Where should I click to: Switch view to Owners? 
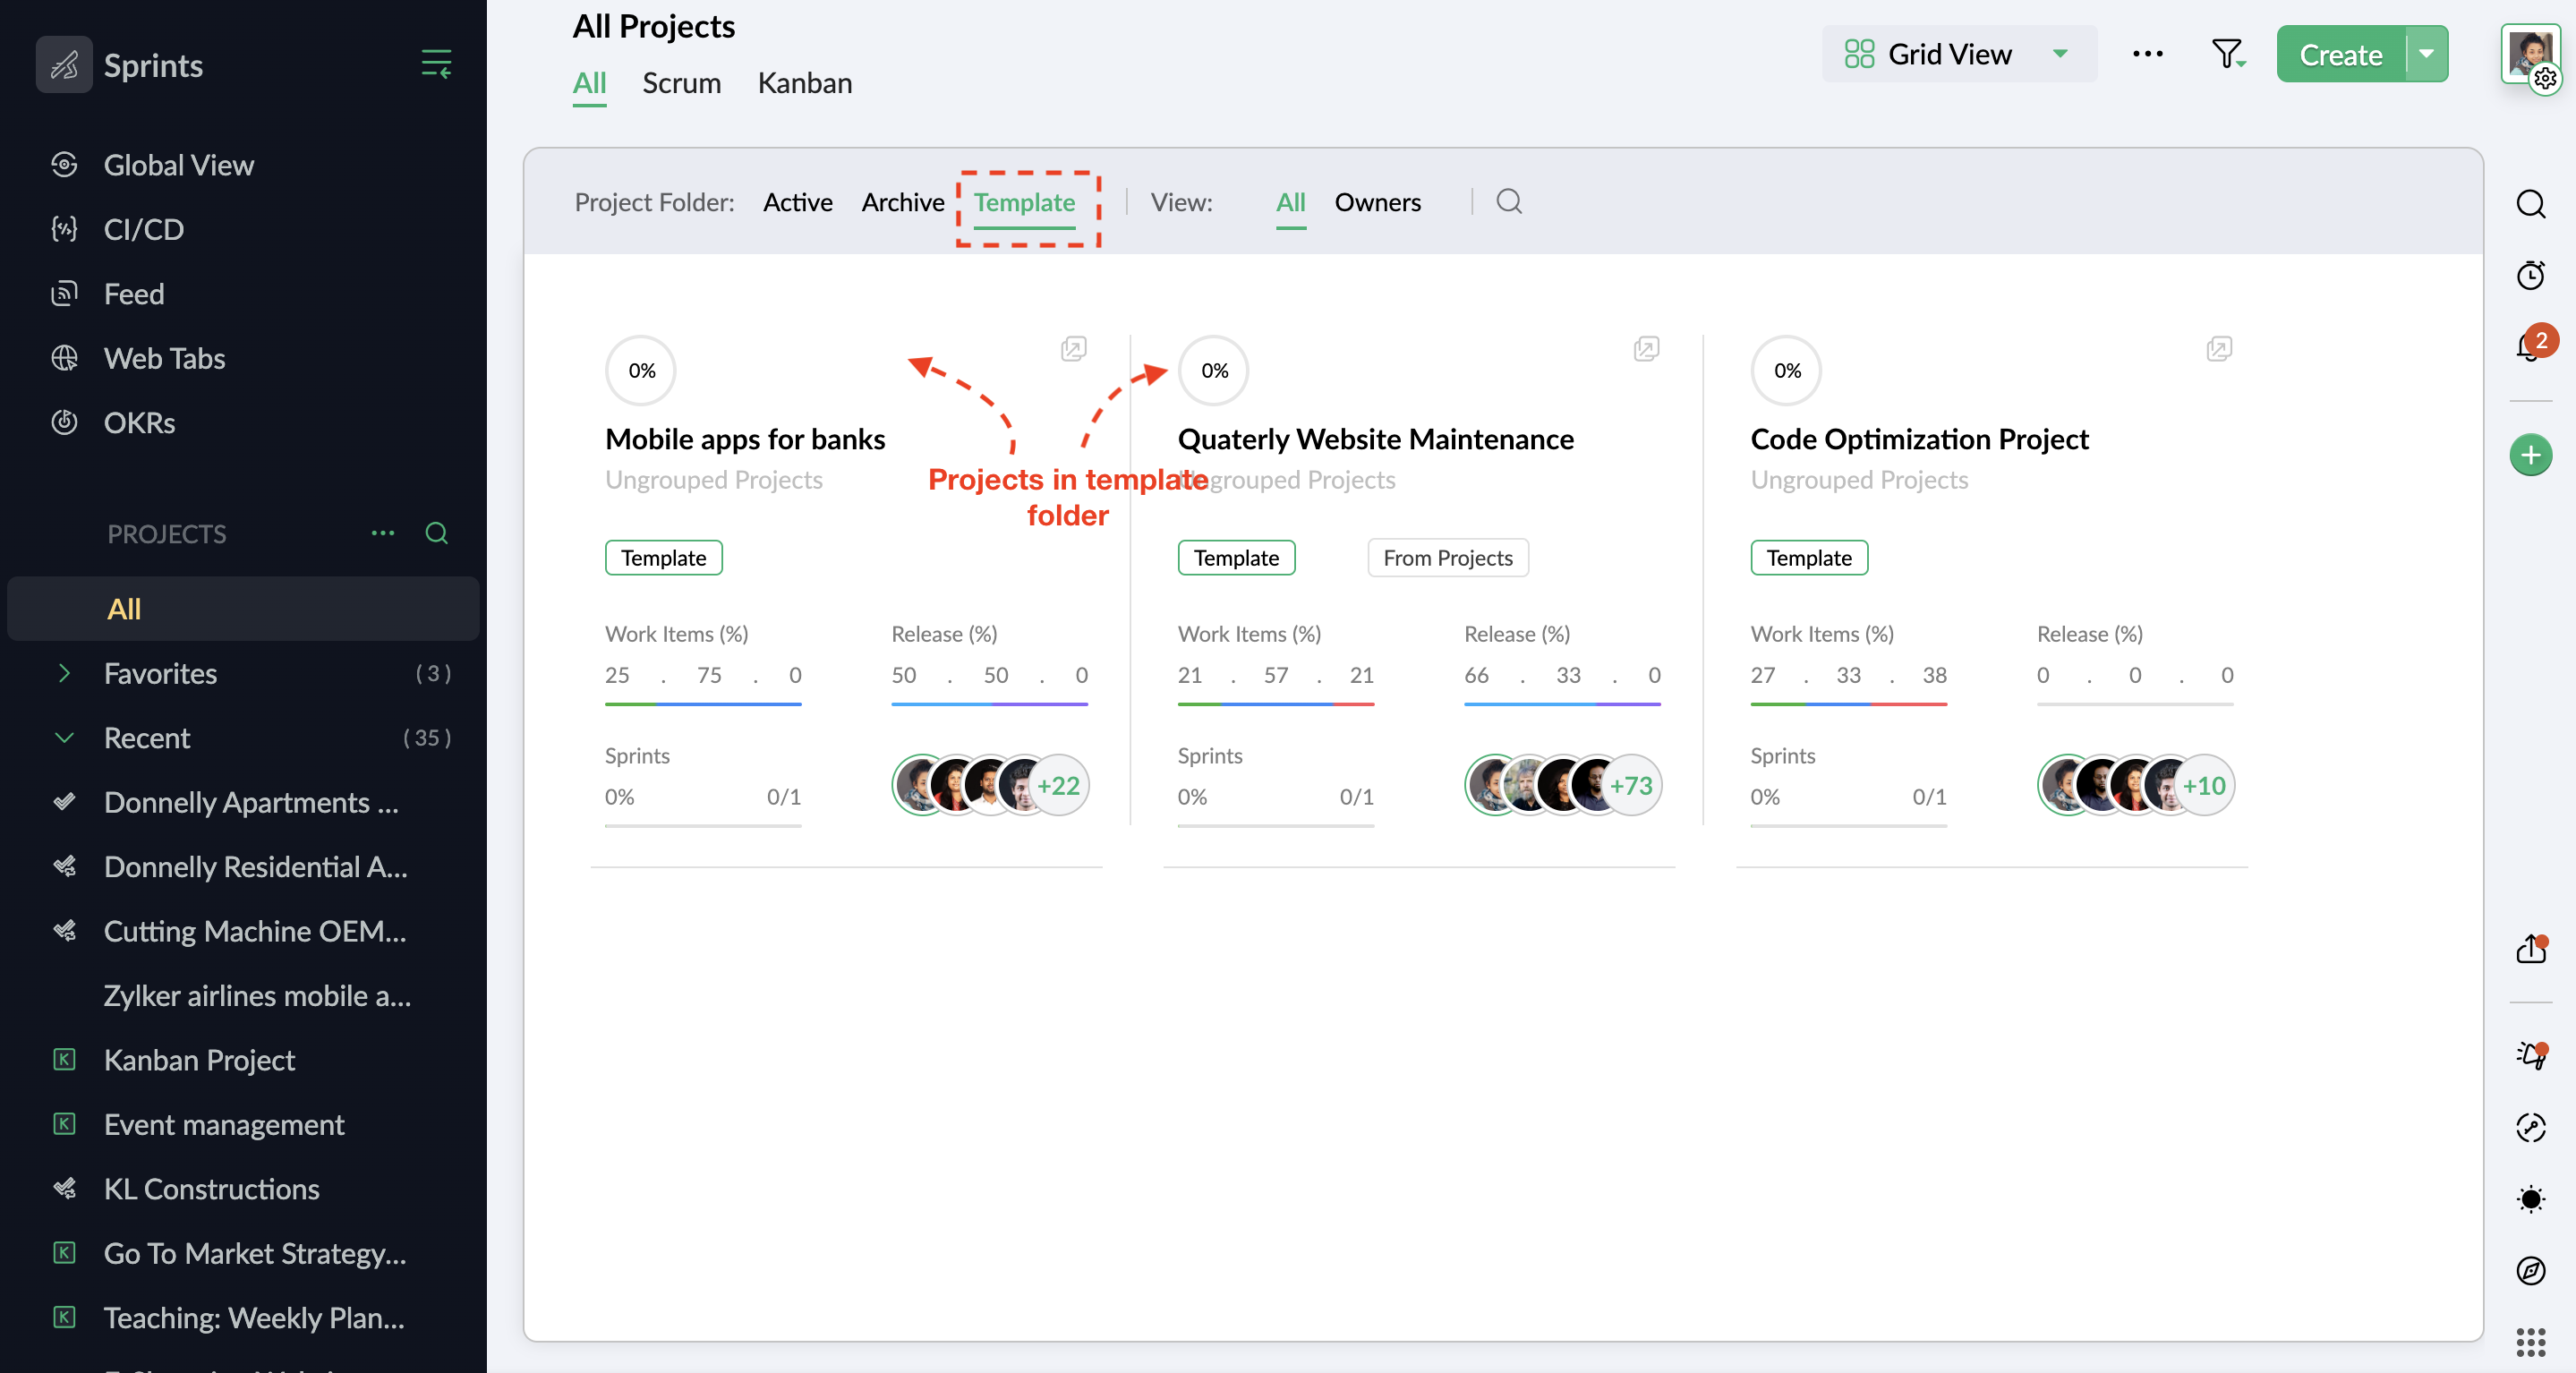(1377, 202)
